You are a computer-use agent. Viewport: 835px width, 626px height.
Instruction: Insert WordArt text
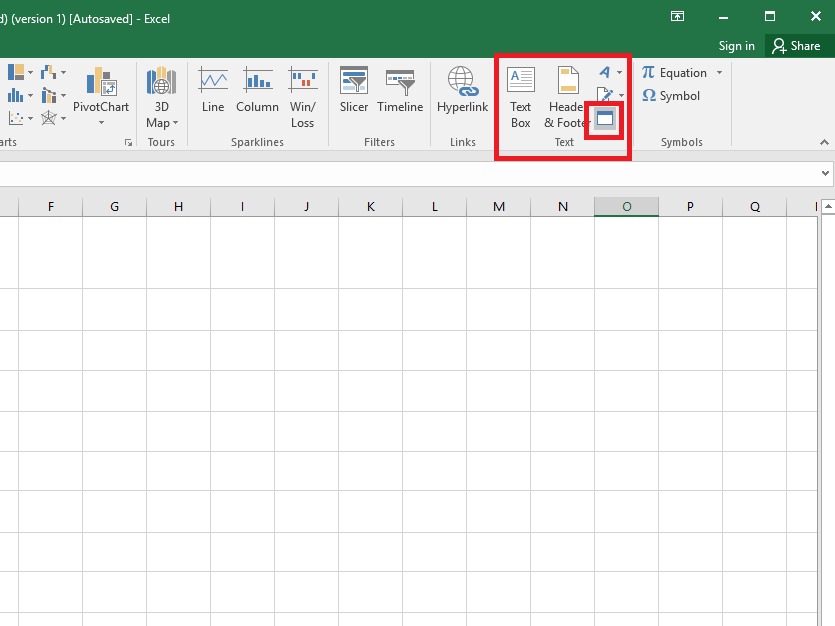605,72
